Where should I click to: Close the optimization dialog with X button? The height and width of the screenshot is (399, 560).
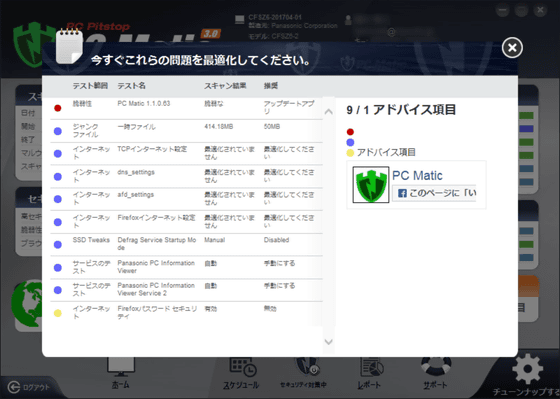[x=512, y=48]
